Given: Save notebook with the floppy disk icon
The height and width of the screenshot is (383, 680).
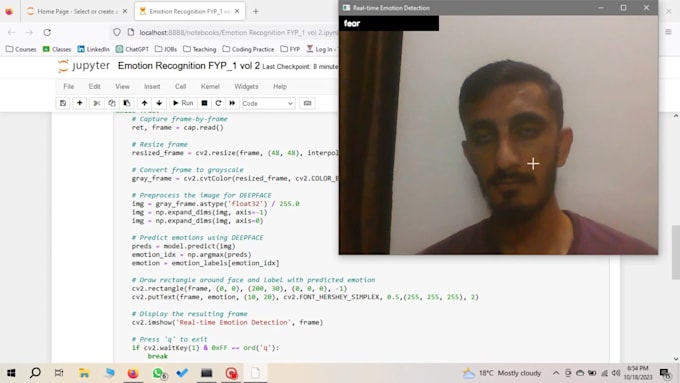Looking at the screenshot, I should tap(63, 103).
